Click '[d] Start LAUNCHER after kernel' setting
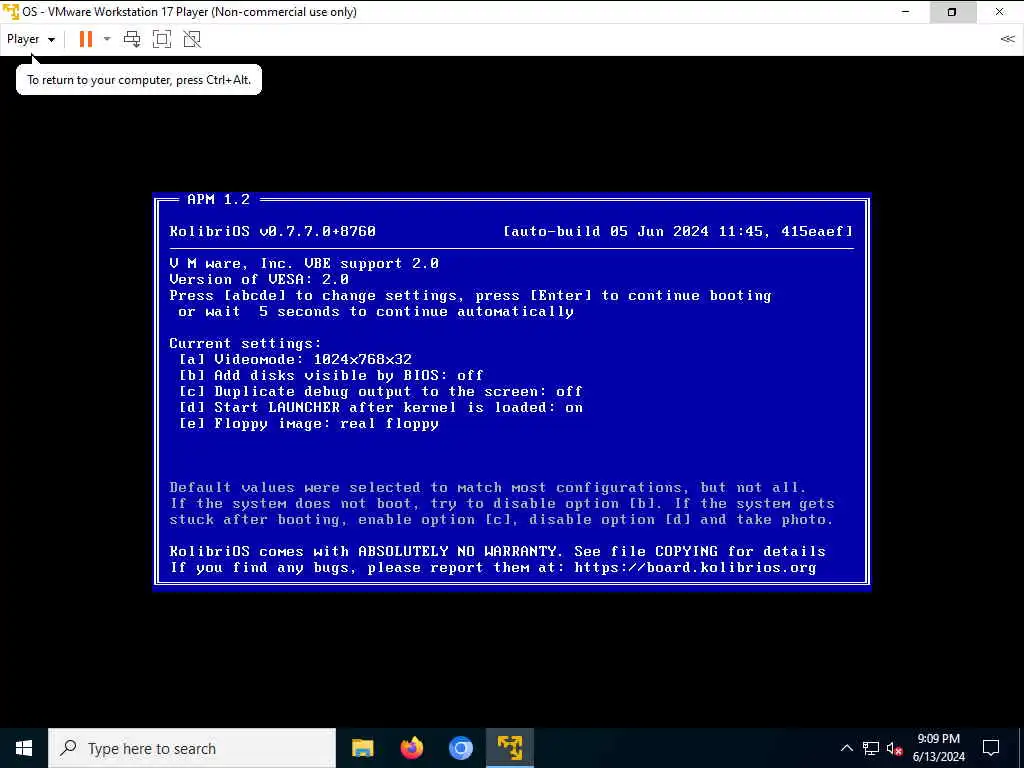1024x768 pixels. coord(381,408)
